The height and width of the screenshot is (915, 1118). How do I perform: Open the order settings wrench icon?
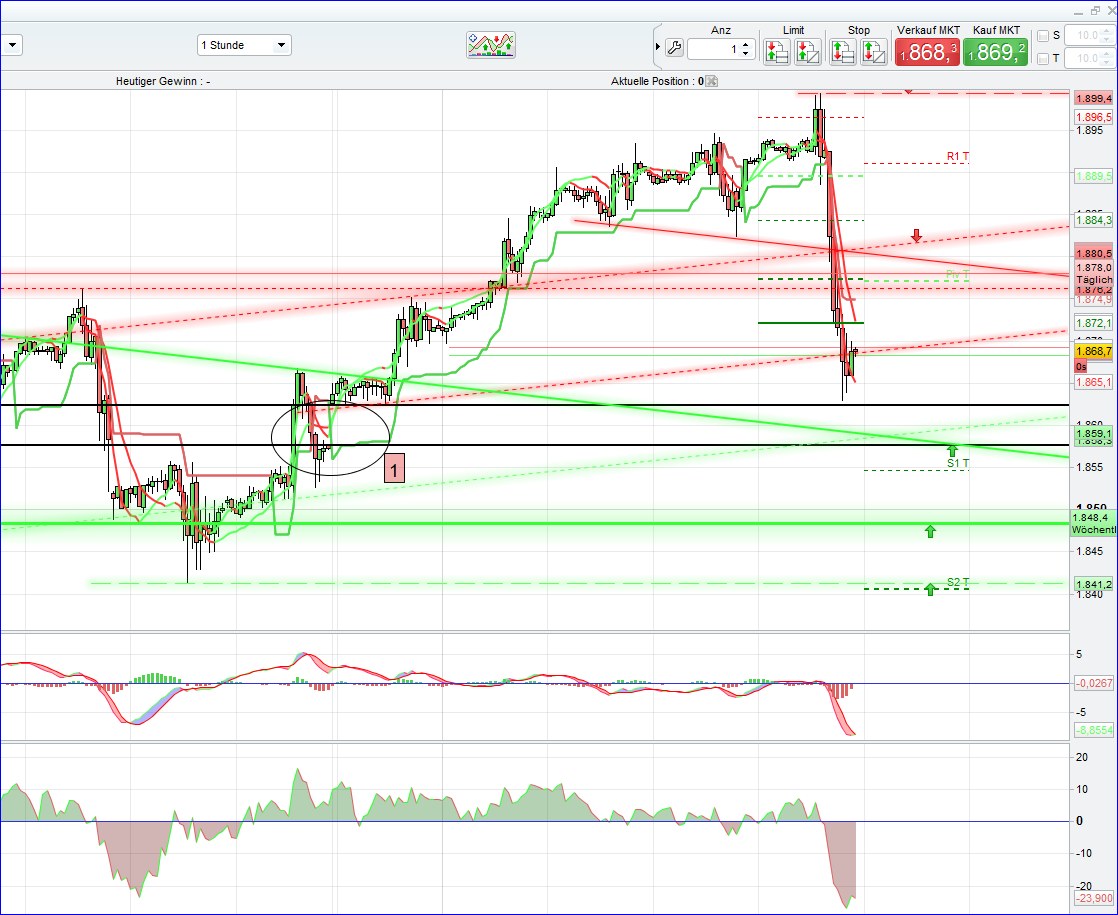tap(674, 47)
